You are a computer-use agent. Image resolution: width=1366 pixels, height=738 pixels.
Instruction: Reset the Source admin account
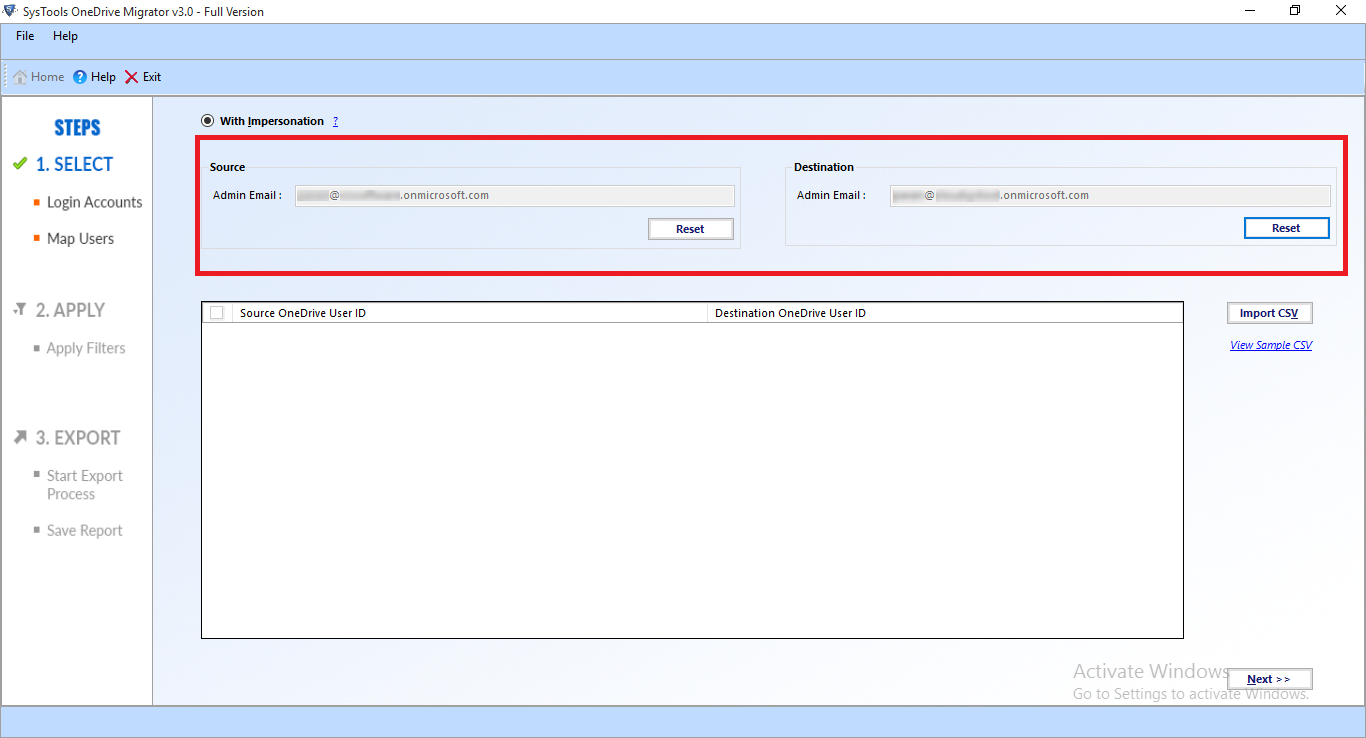click(x=690, y=229)
